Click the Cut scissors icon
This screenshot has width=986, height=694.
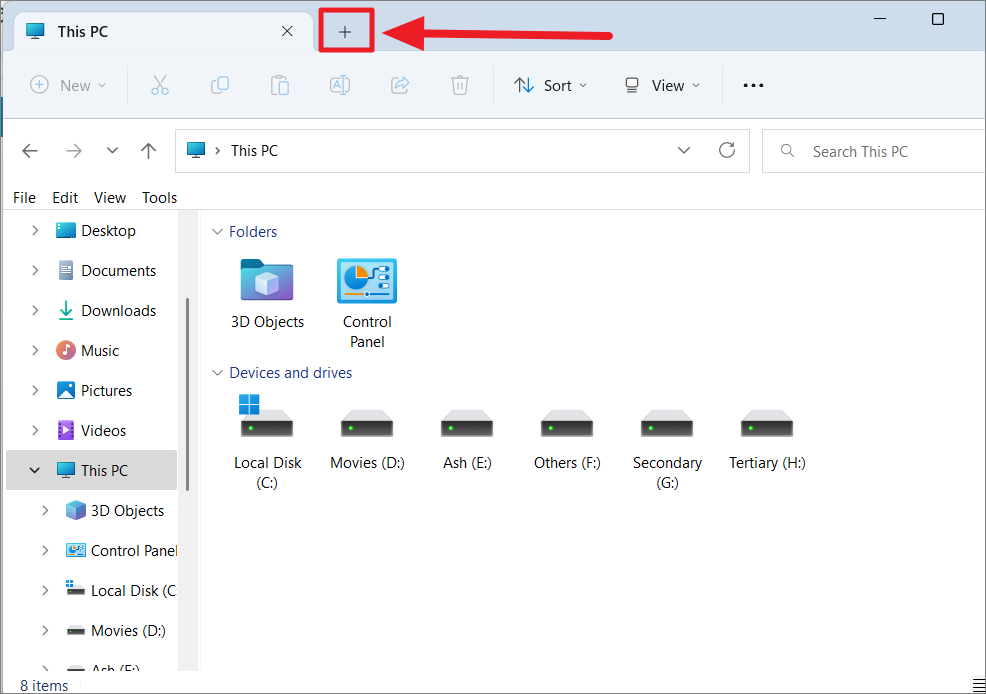point(160,85)
